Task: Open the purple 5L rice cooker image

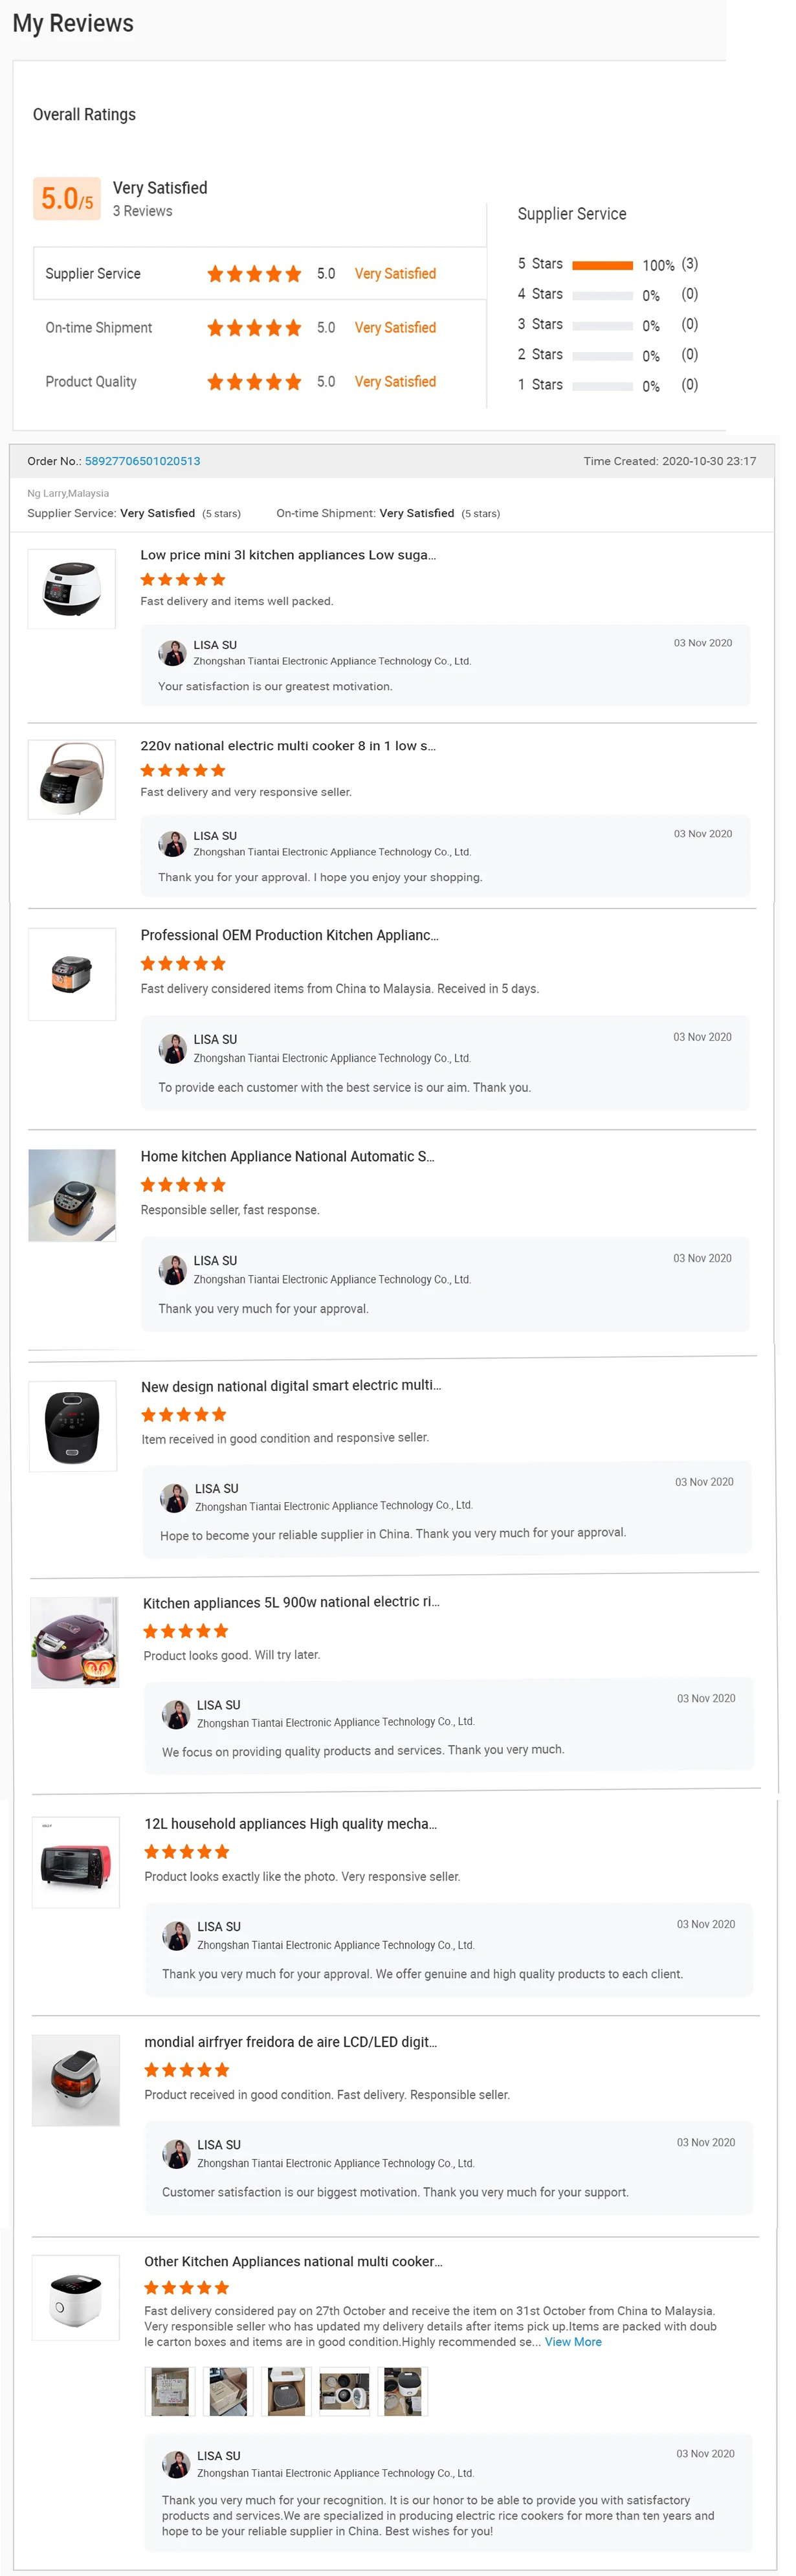Action: coord(75,1642)
